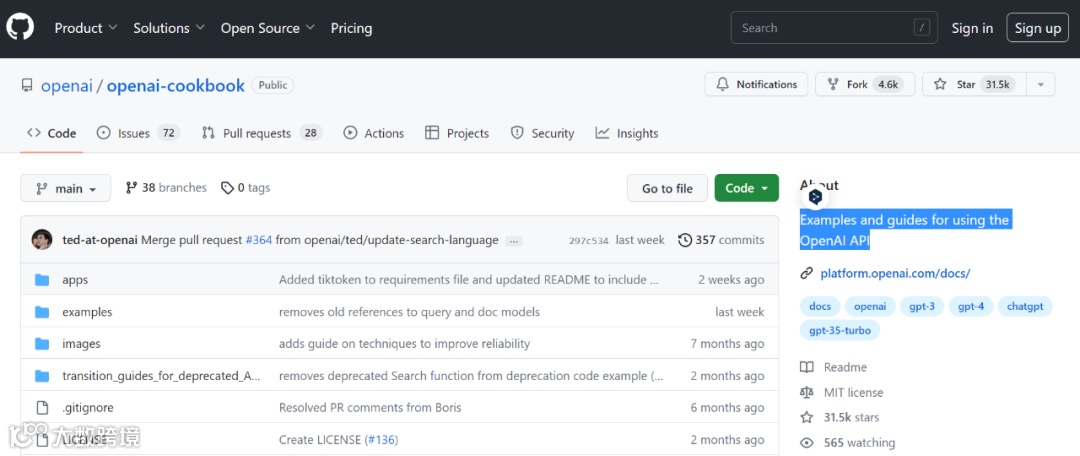Click the 0 tags link

pyautogui.click(x=246, y=188)
